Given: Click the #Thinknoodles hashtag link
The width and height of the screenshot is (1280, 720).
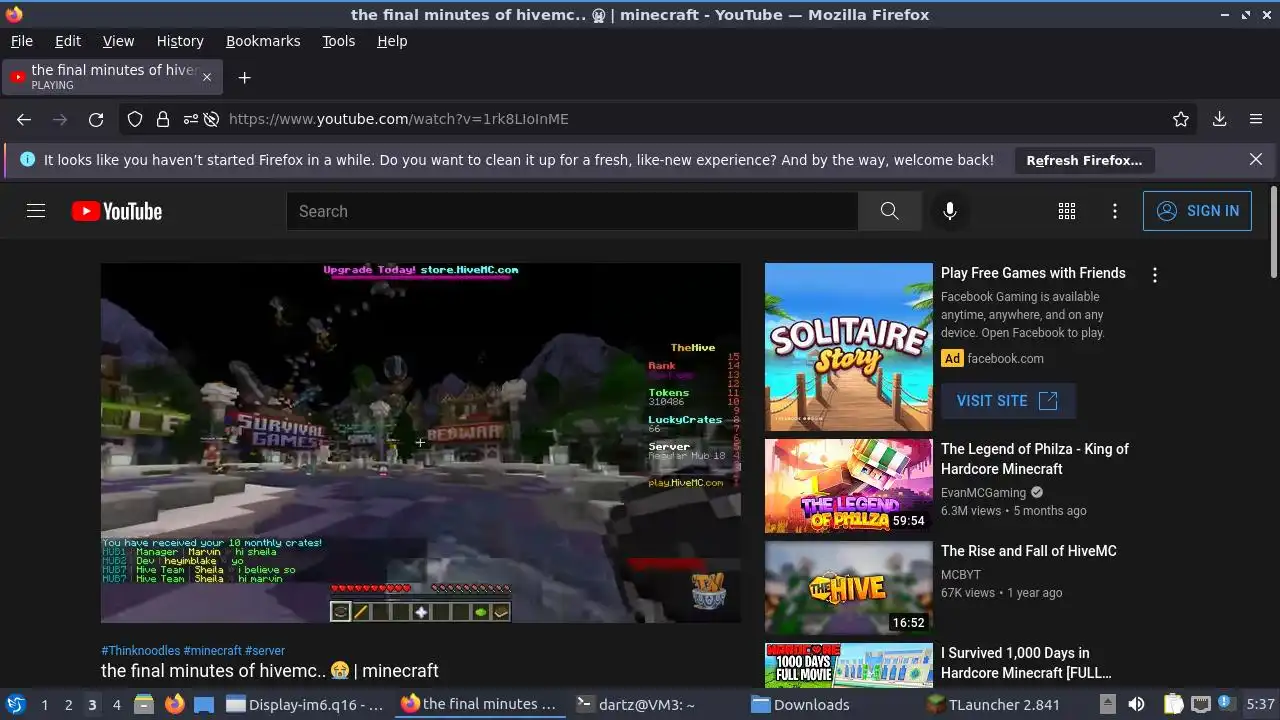Looking at the screenshot, I should tap(140, 650).
